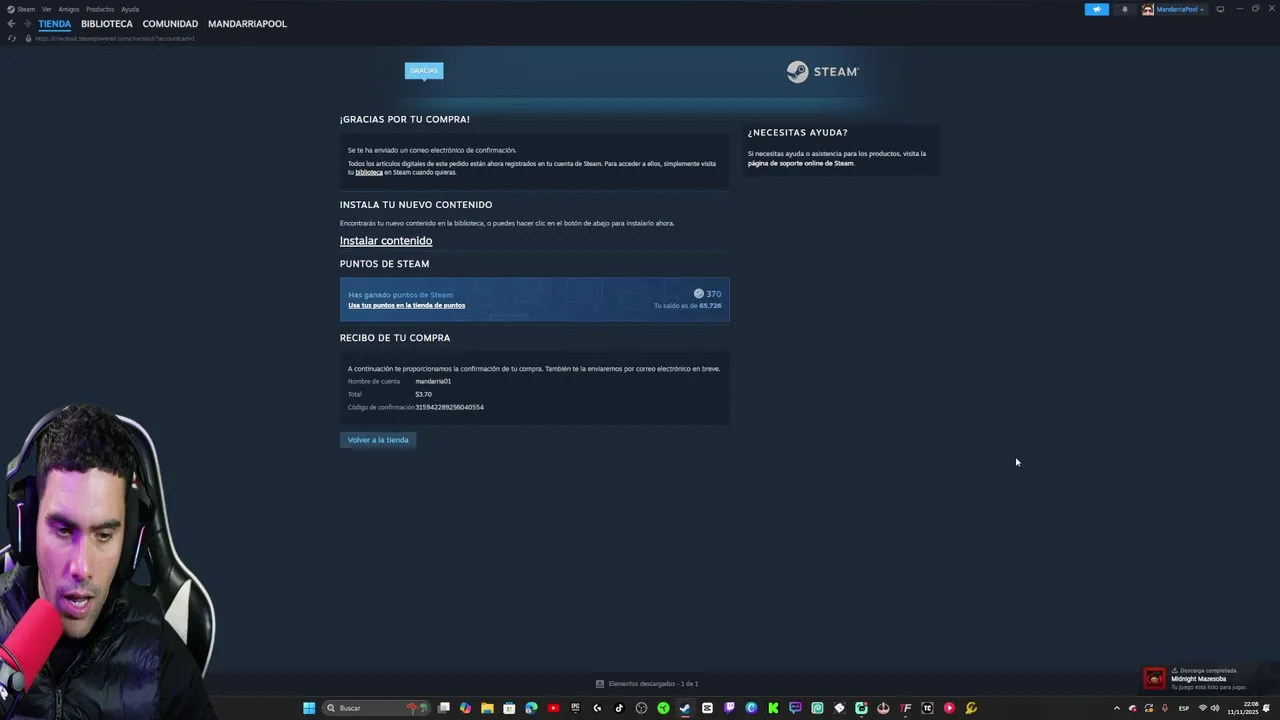This screenshot has height=720, width=1280.
Task: Show hidden system tray icons
Action: click(1117, 708)
